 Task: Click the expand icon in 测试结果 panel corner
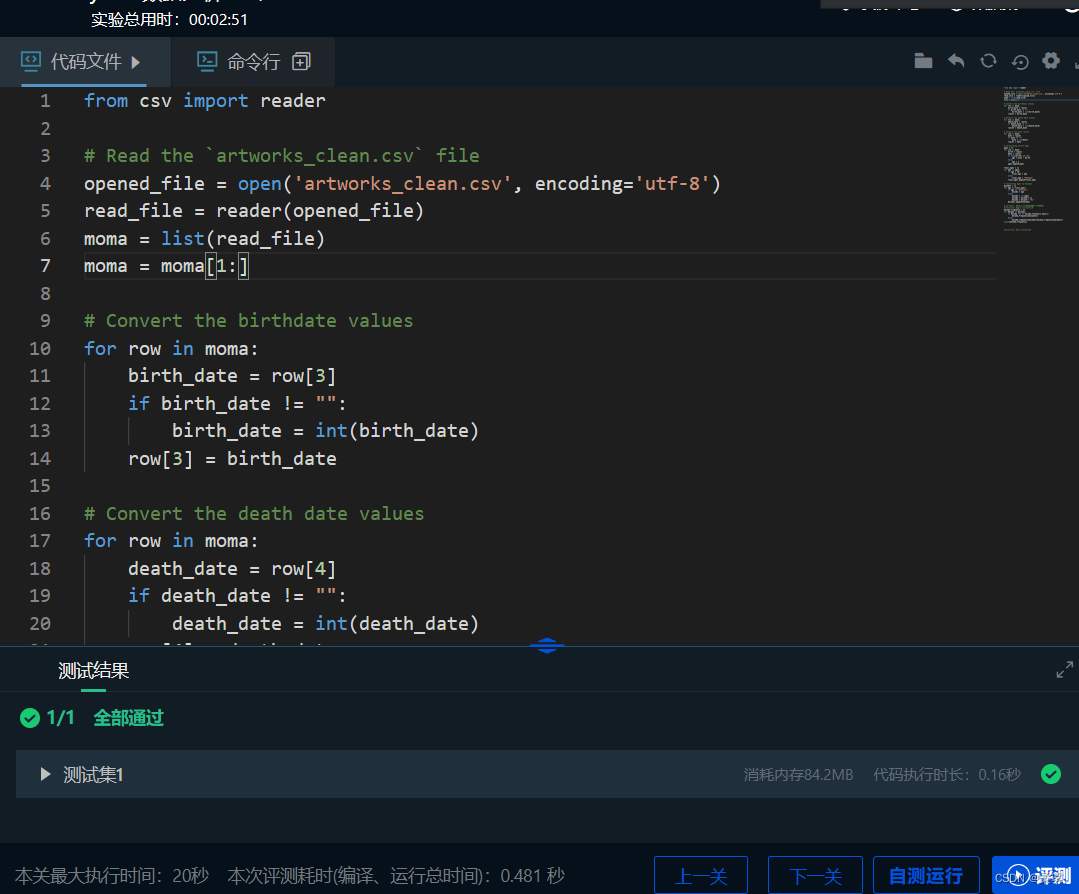[x=1064, y=669]
